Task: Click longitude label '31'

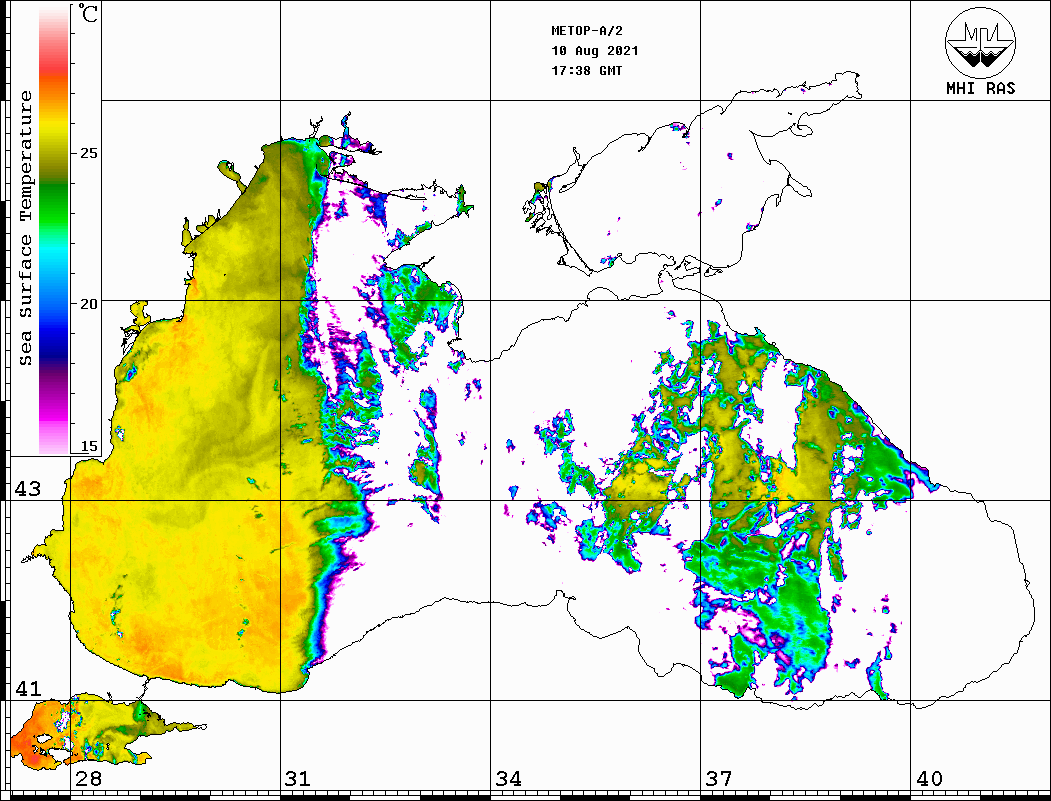Action: [x=298, y=778]
